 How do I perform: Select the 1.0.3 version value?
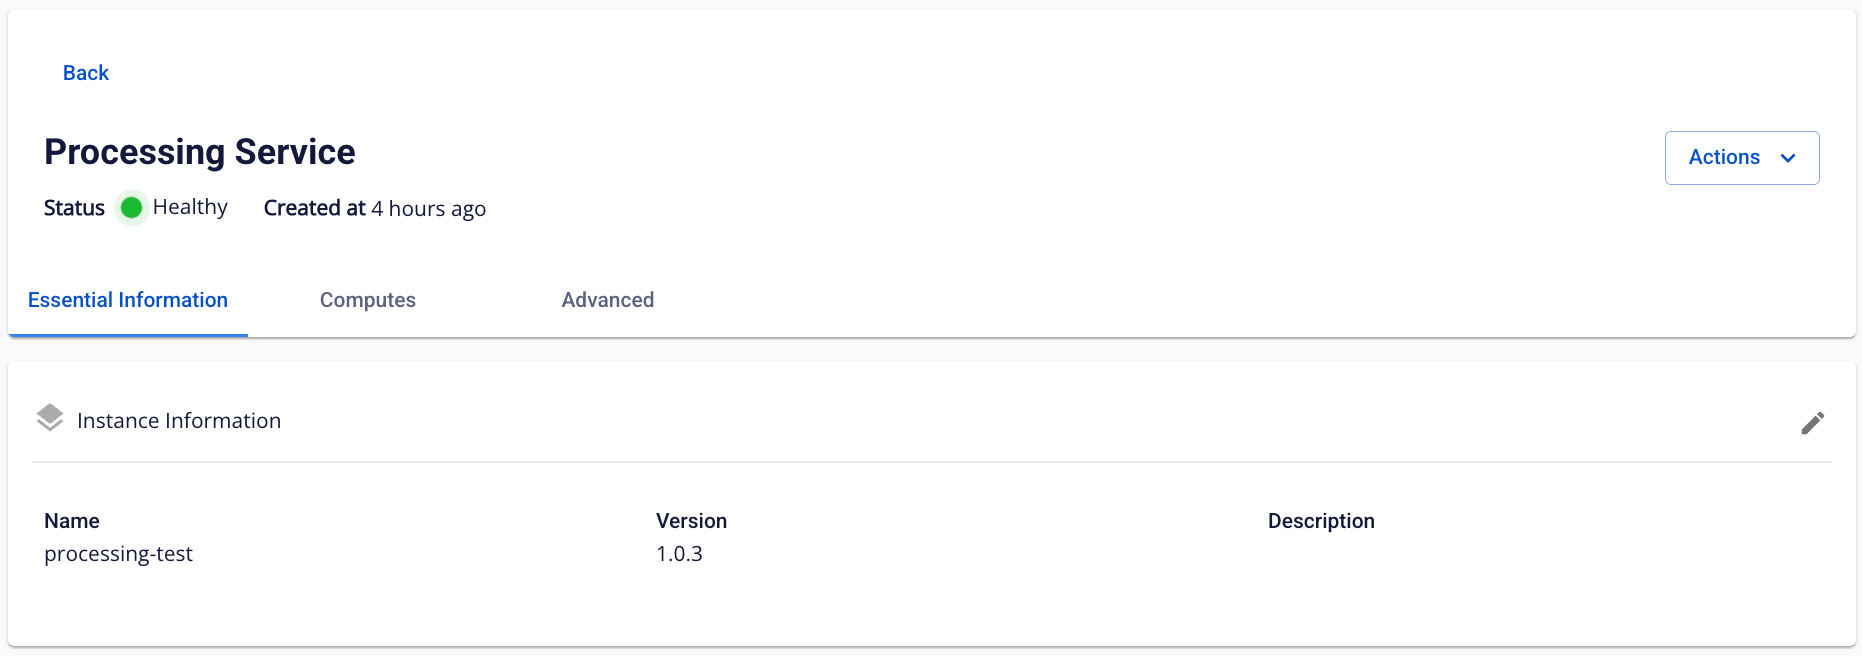679,554
